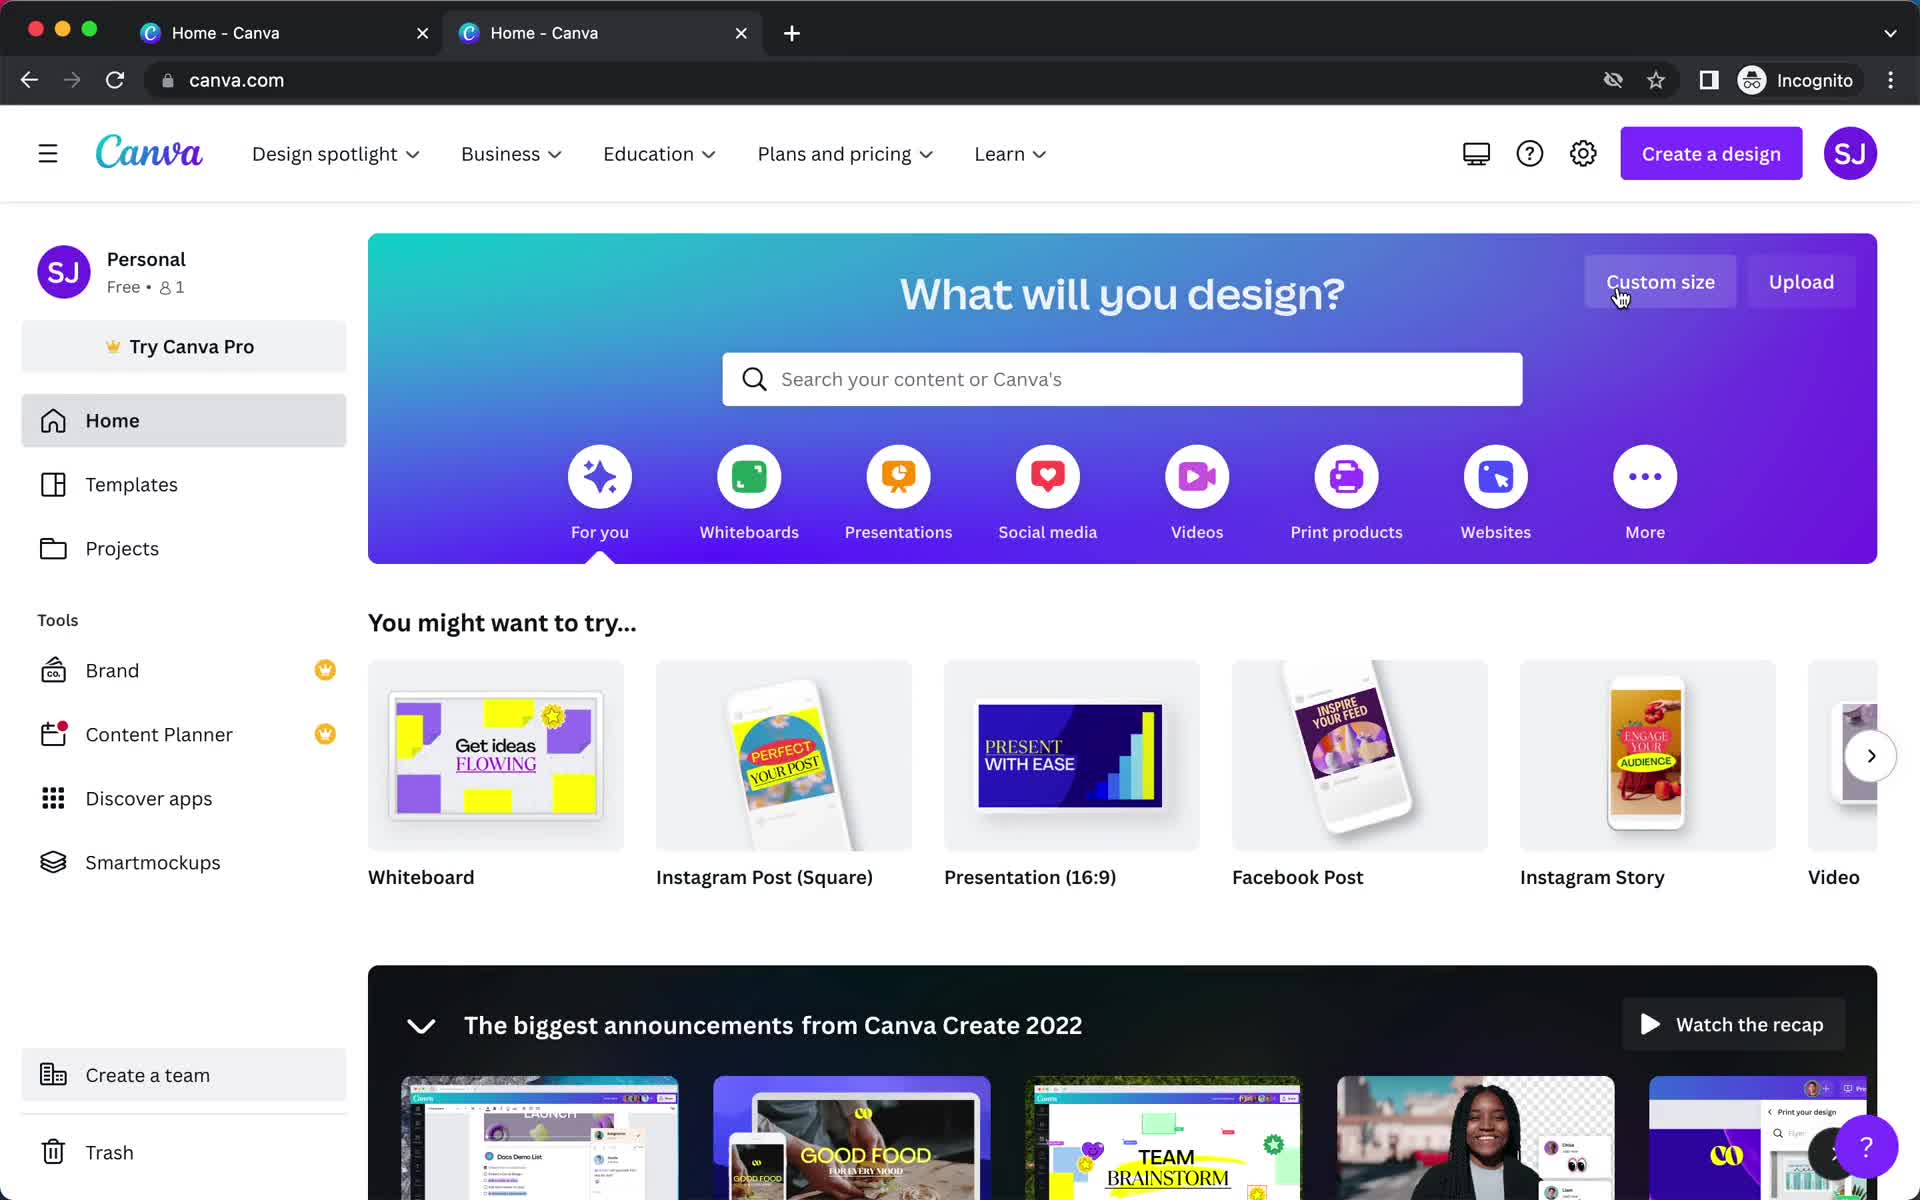Open the Whiteboard suggestion thumbnail
The height and width of the screenshot is (1200, 1920).
point(496,756)
